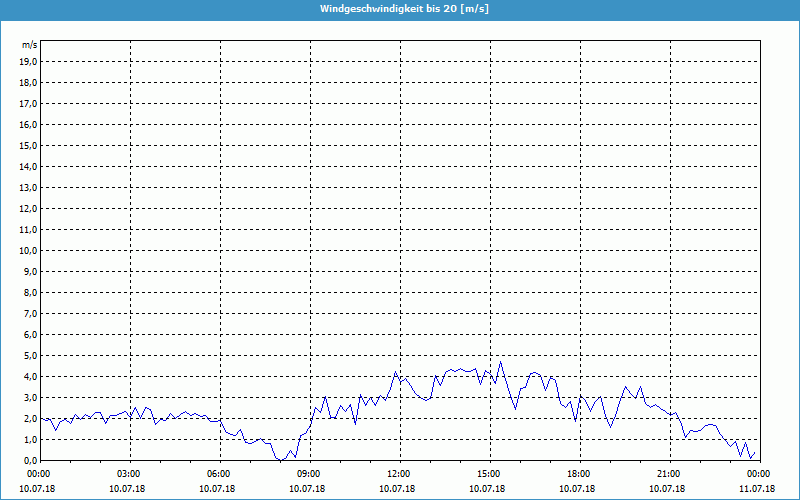800x500 pixels.
Task: Click the 03:00 time label on the x-axis
Action: tap(129, 474)
